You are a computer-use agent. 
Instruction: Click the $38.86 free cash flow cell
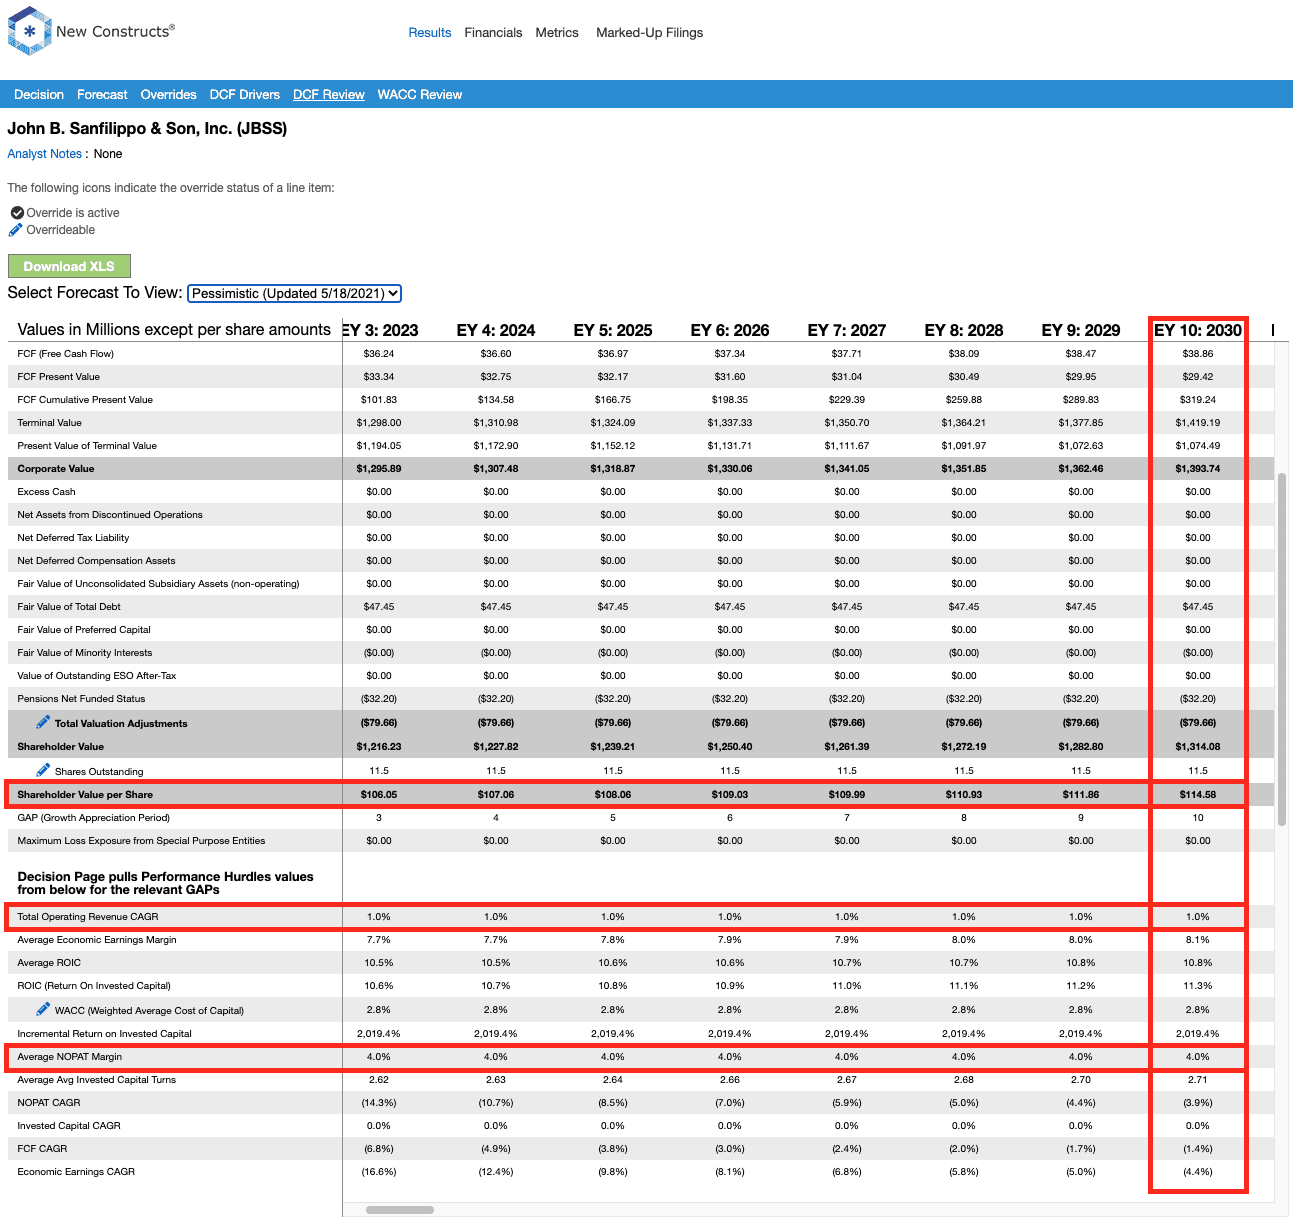point(1198,354)
